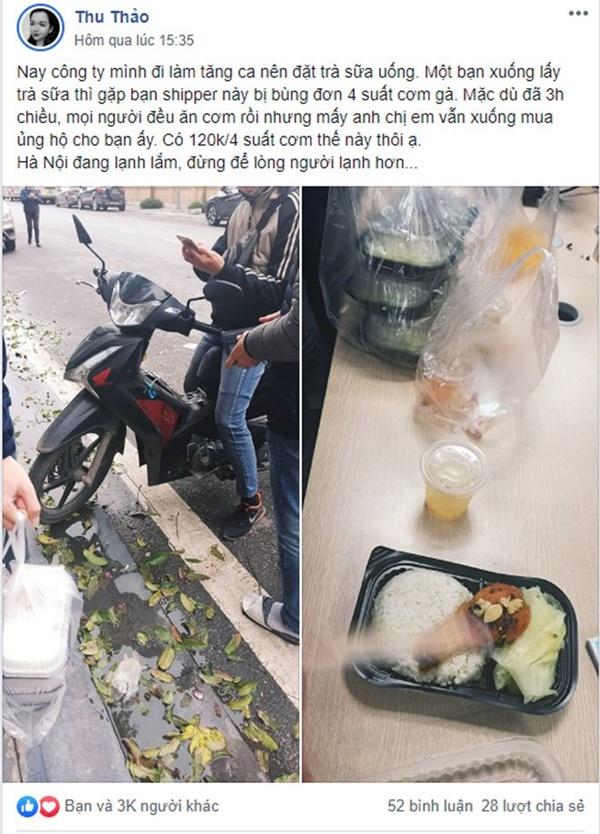
Task: Open the left photo of shipper on motorbike
Action: tap(151, 484)
